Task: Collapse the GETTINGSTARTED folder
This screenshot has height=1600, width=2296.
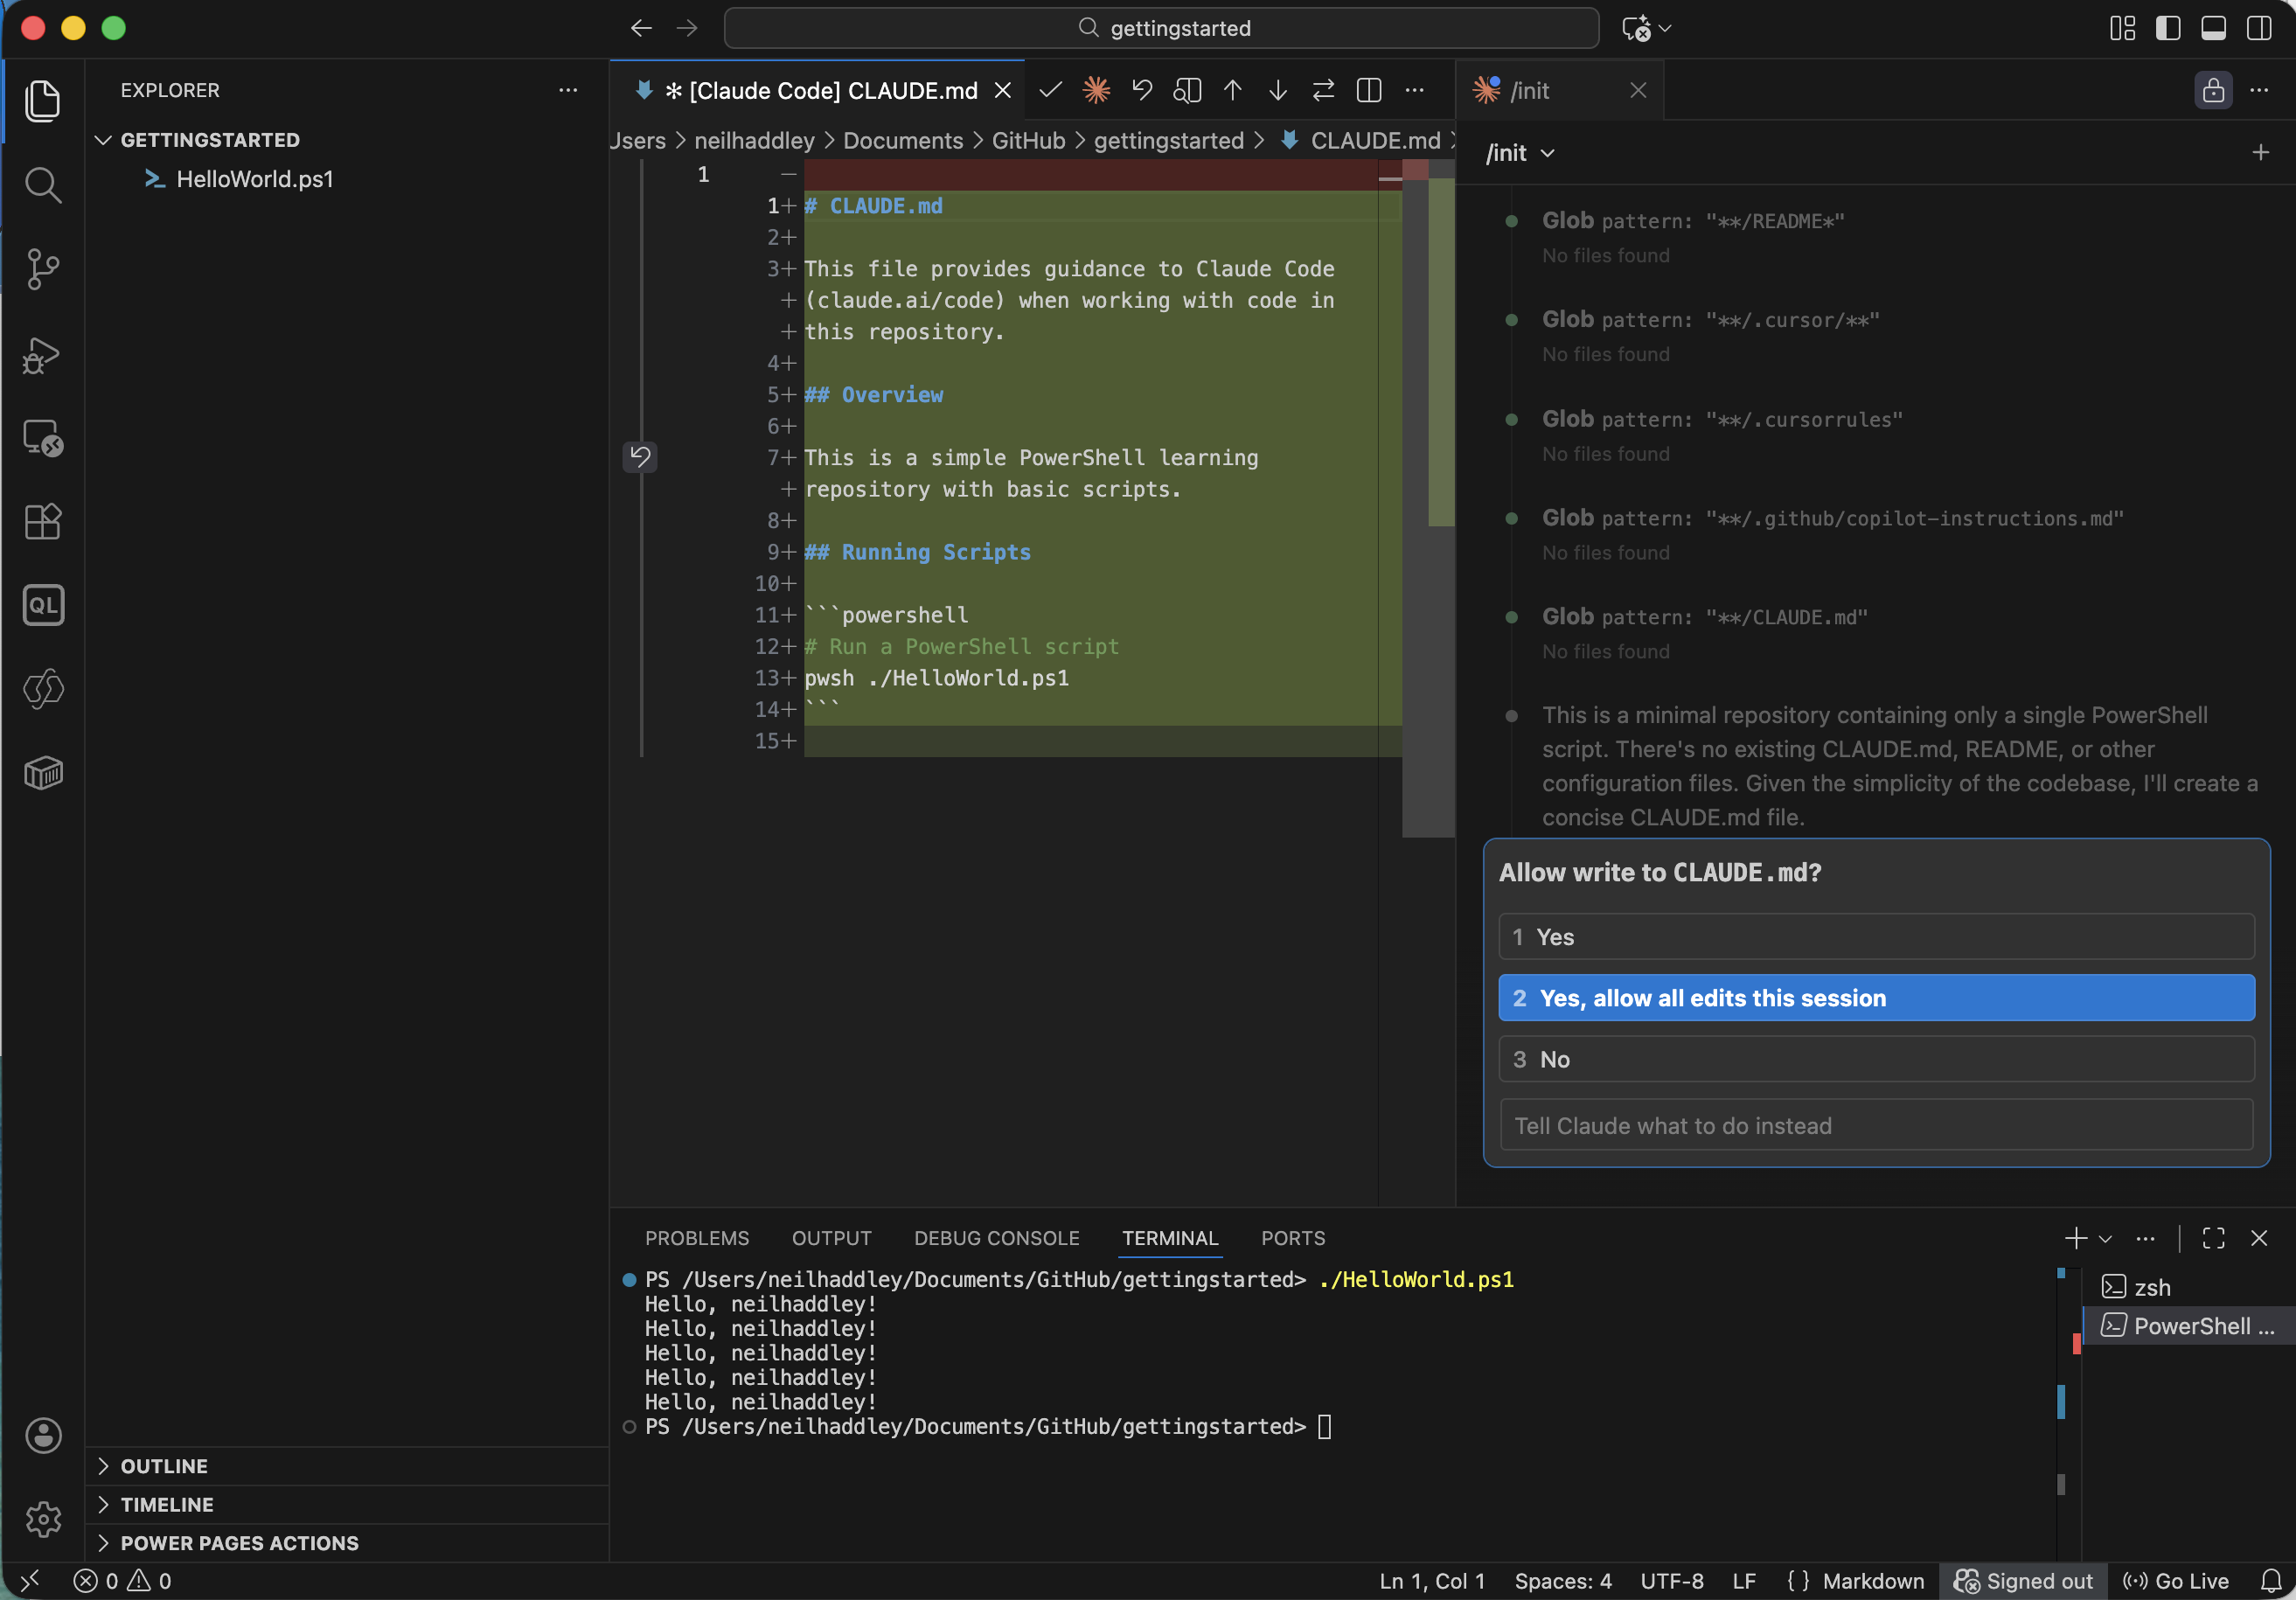Action: [103, 139]
